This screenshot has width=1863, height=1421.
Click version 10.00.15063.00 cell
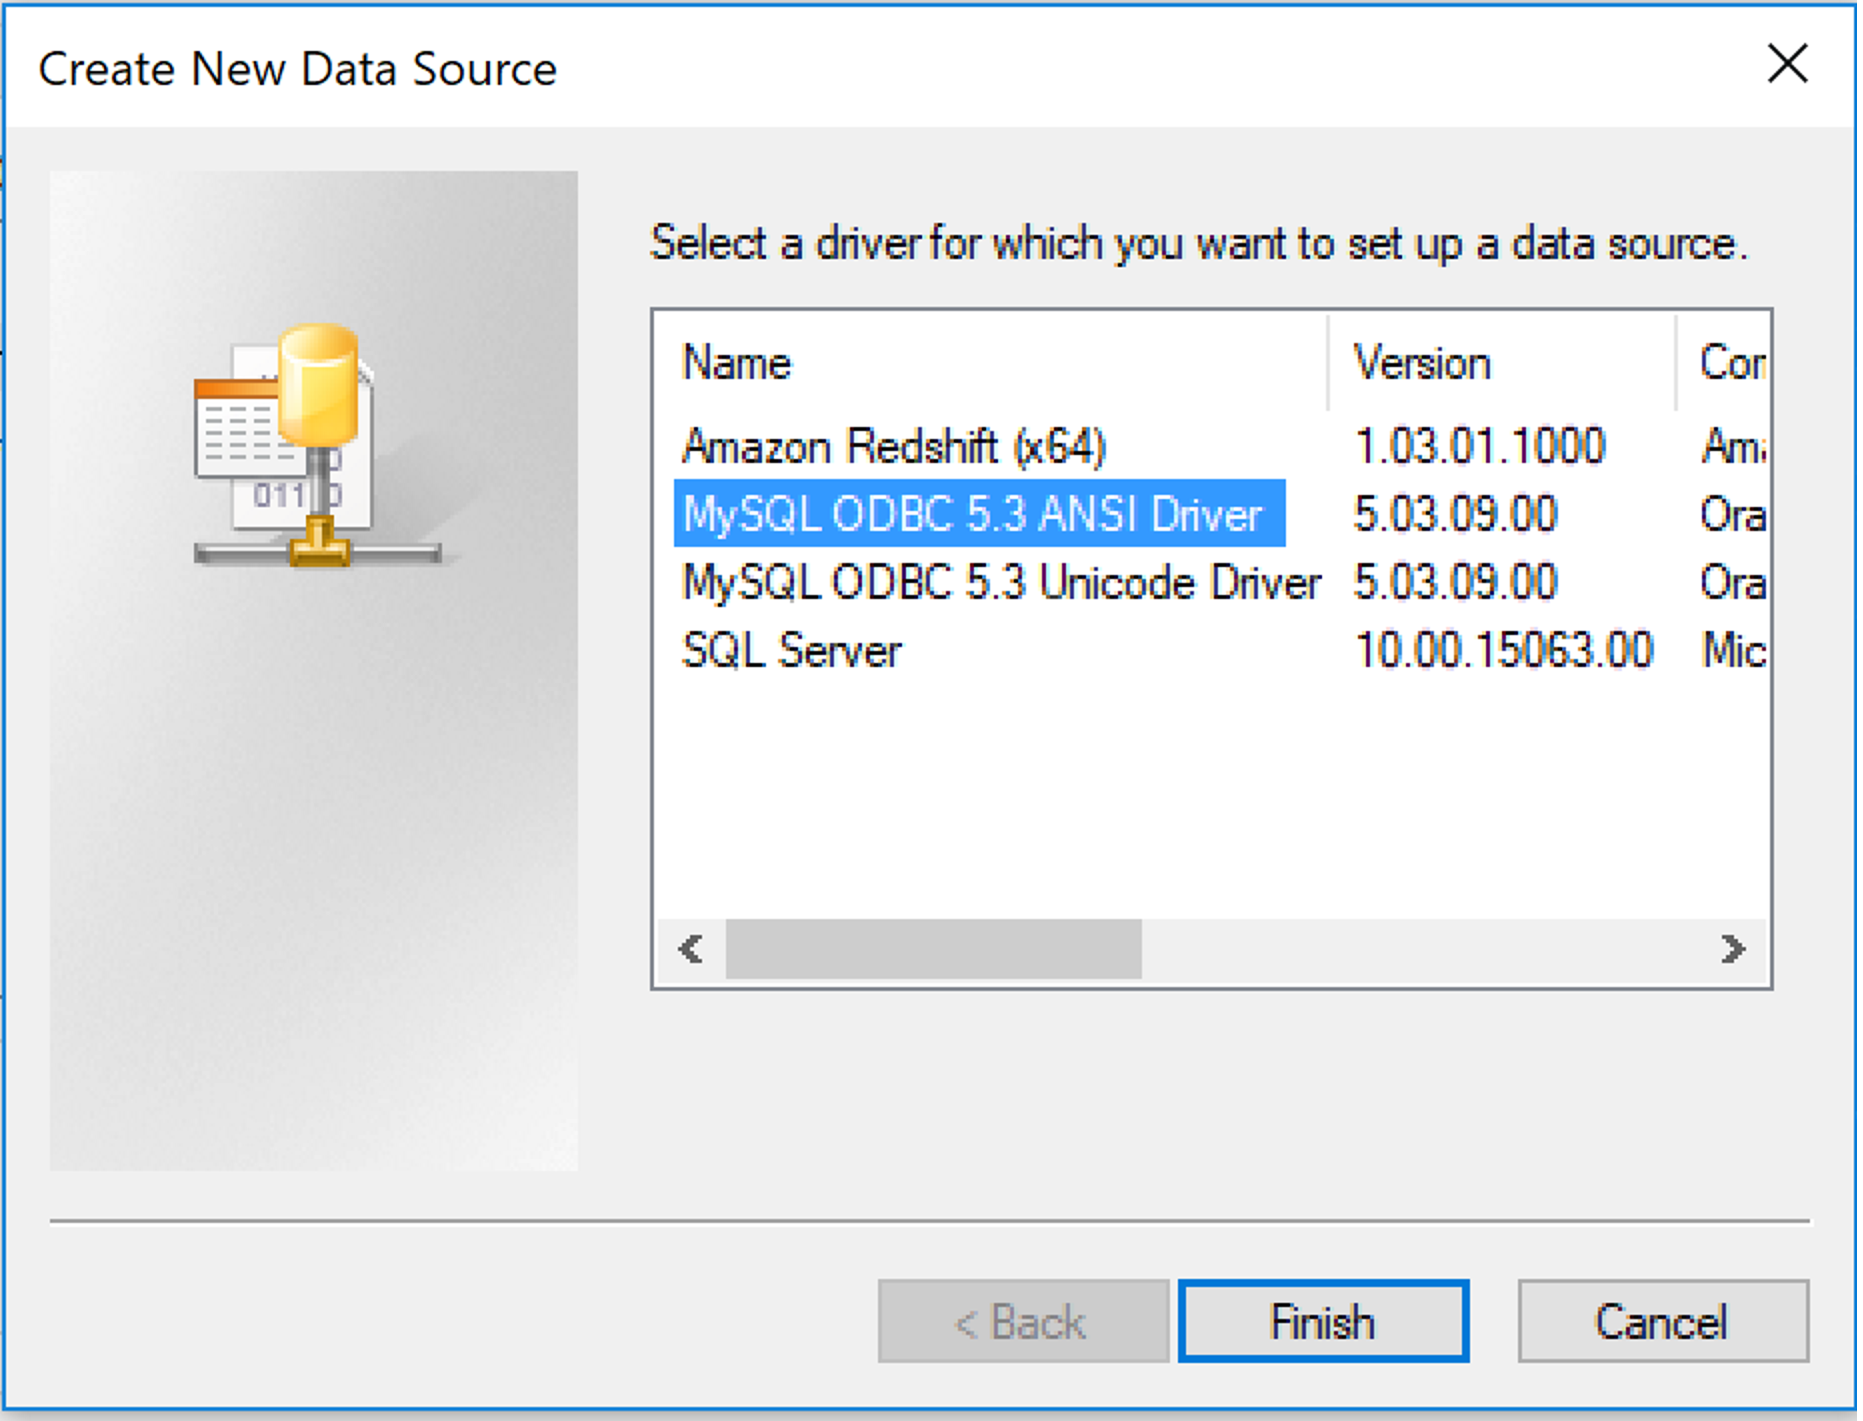point(1503,650)
